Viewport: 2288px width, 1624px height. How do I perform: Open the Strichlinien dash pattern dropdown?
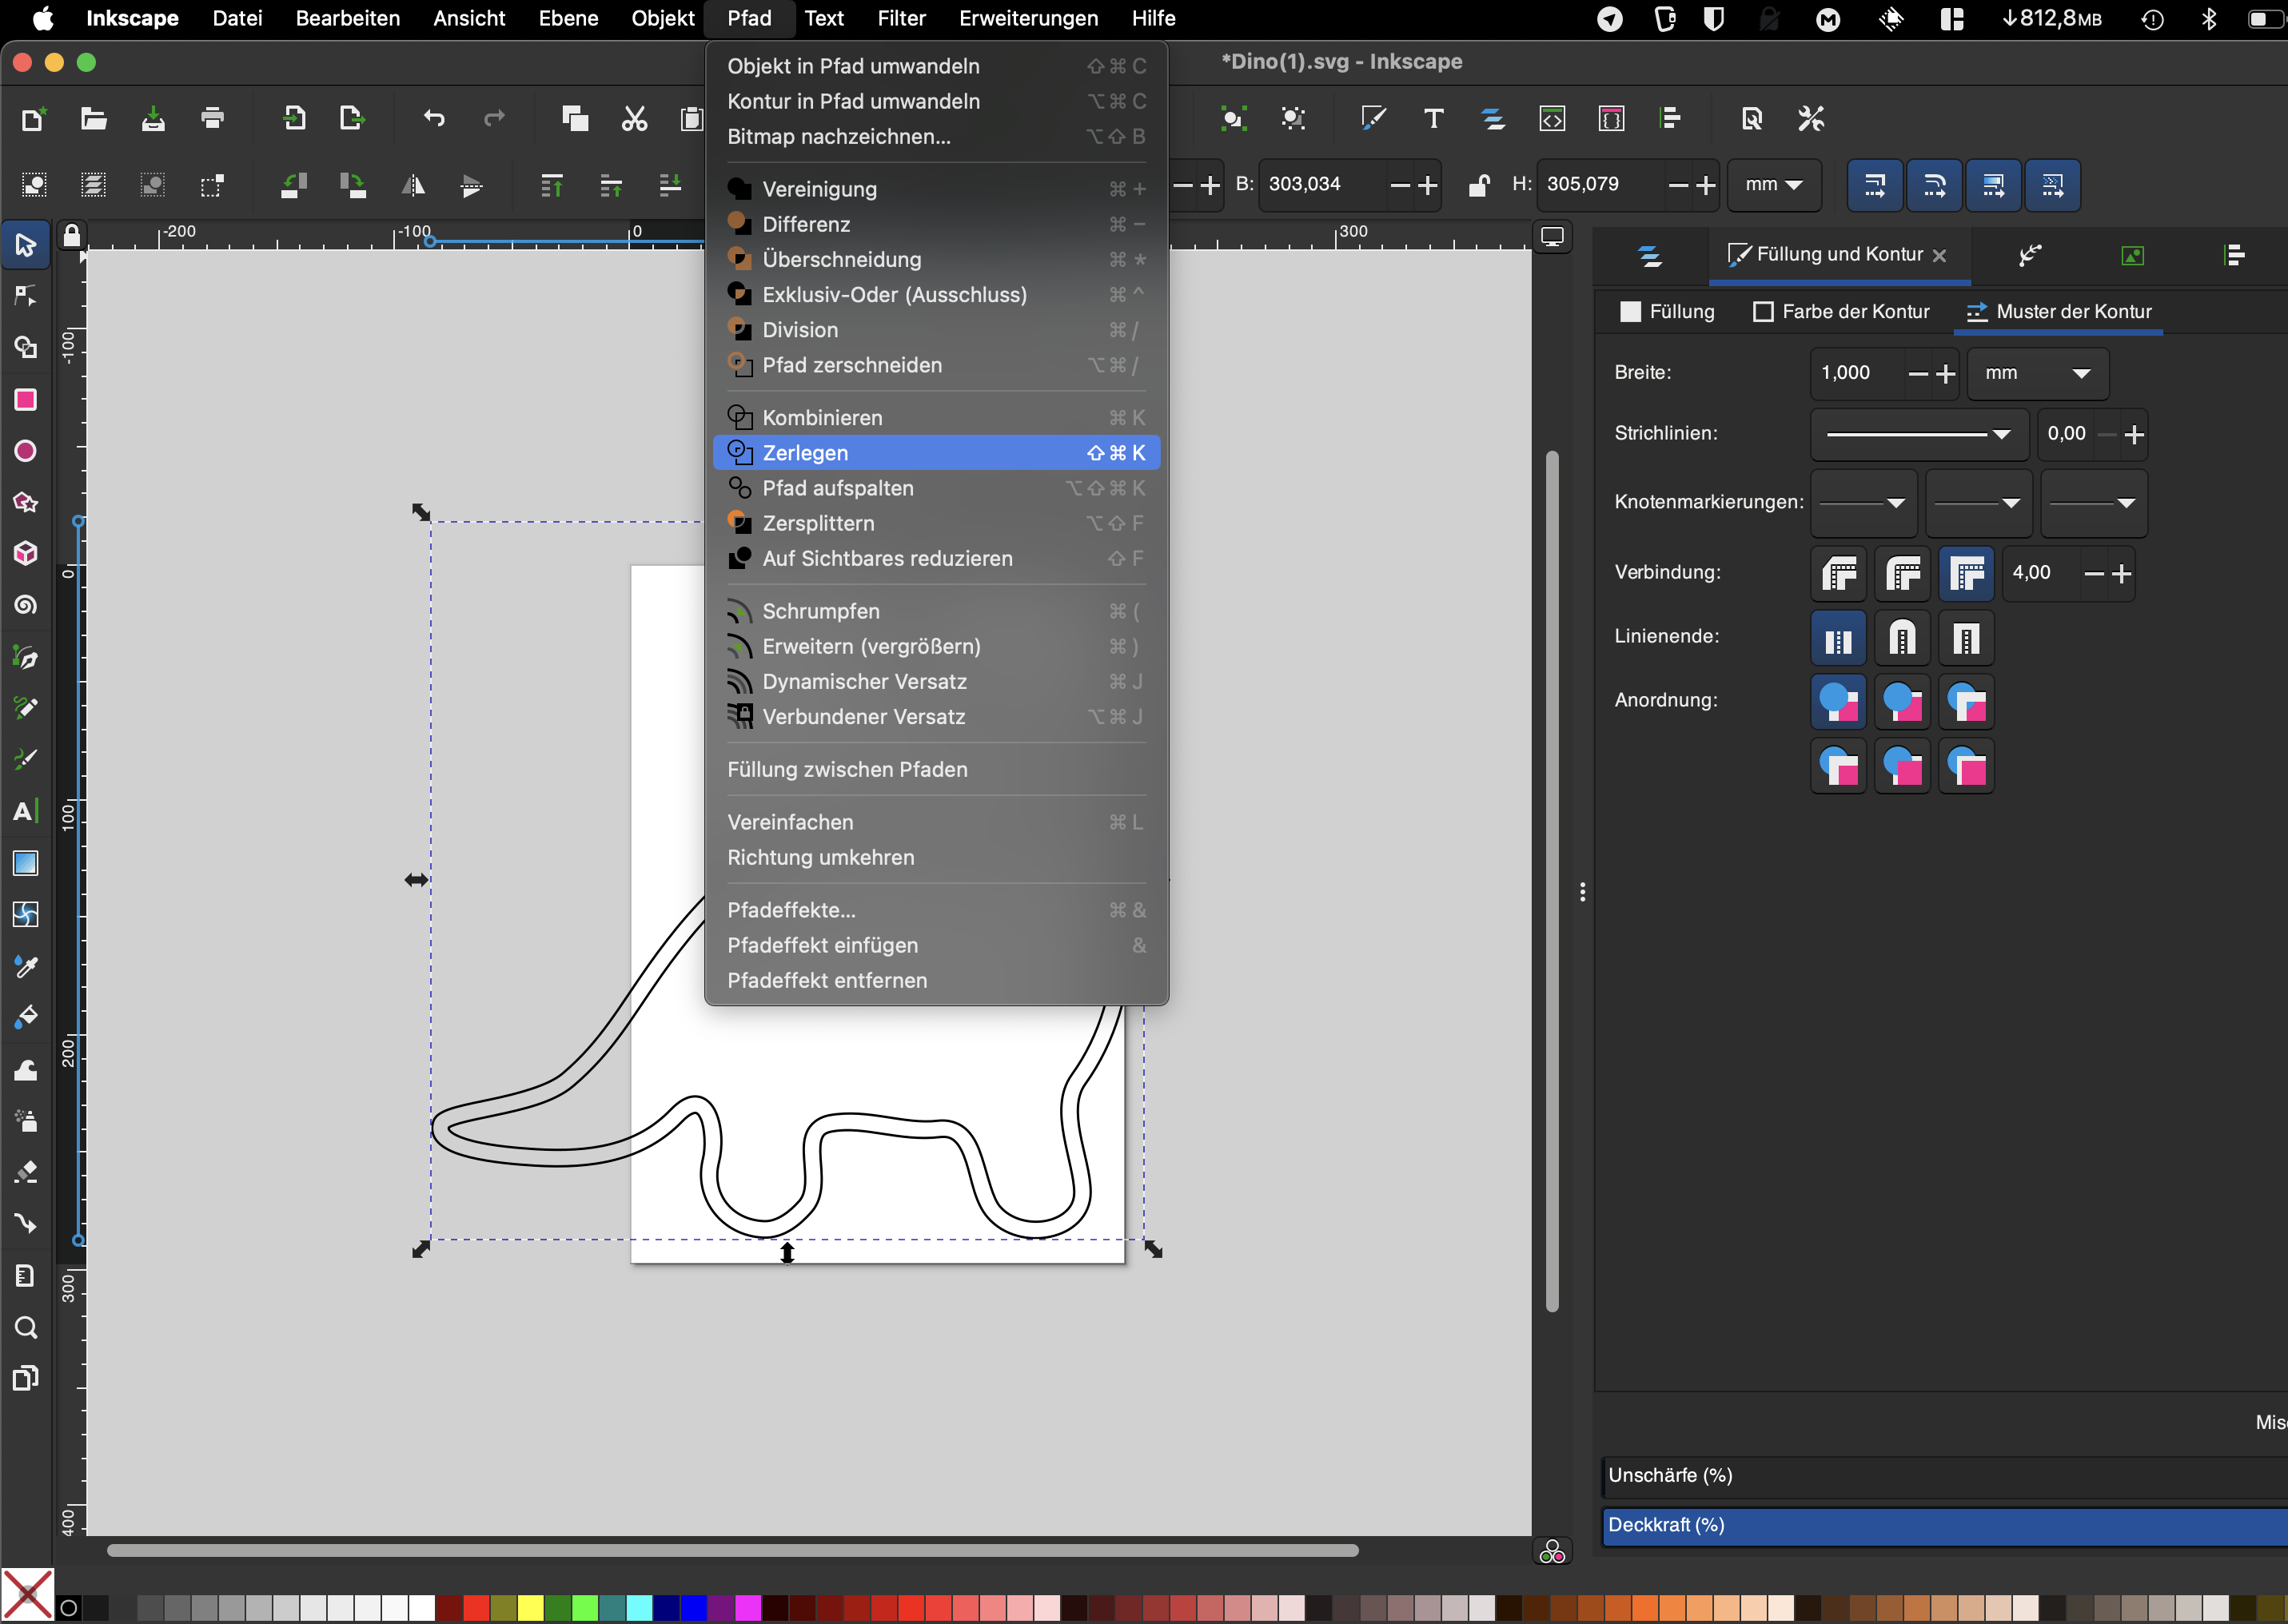[x=1919, y=434]
